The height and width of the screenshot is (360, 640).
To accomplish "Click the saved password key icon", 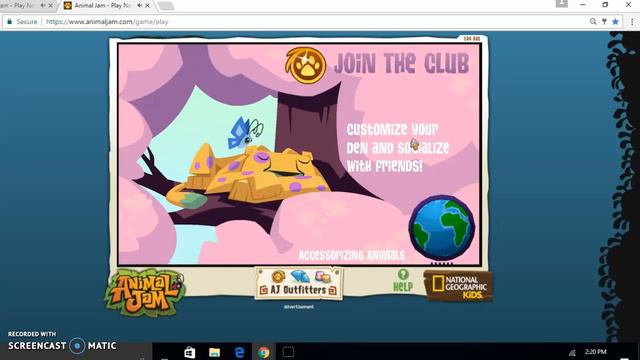I will [x=604, y=22].
